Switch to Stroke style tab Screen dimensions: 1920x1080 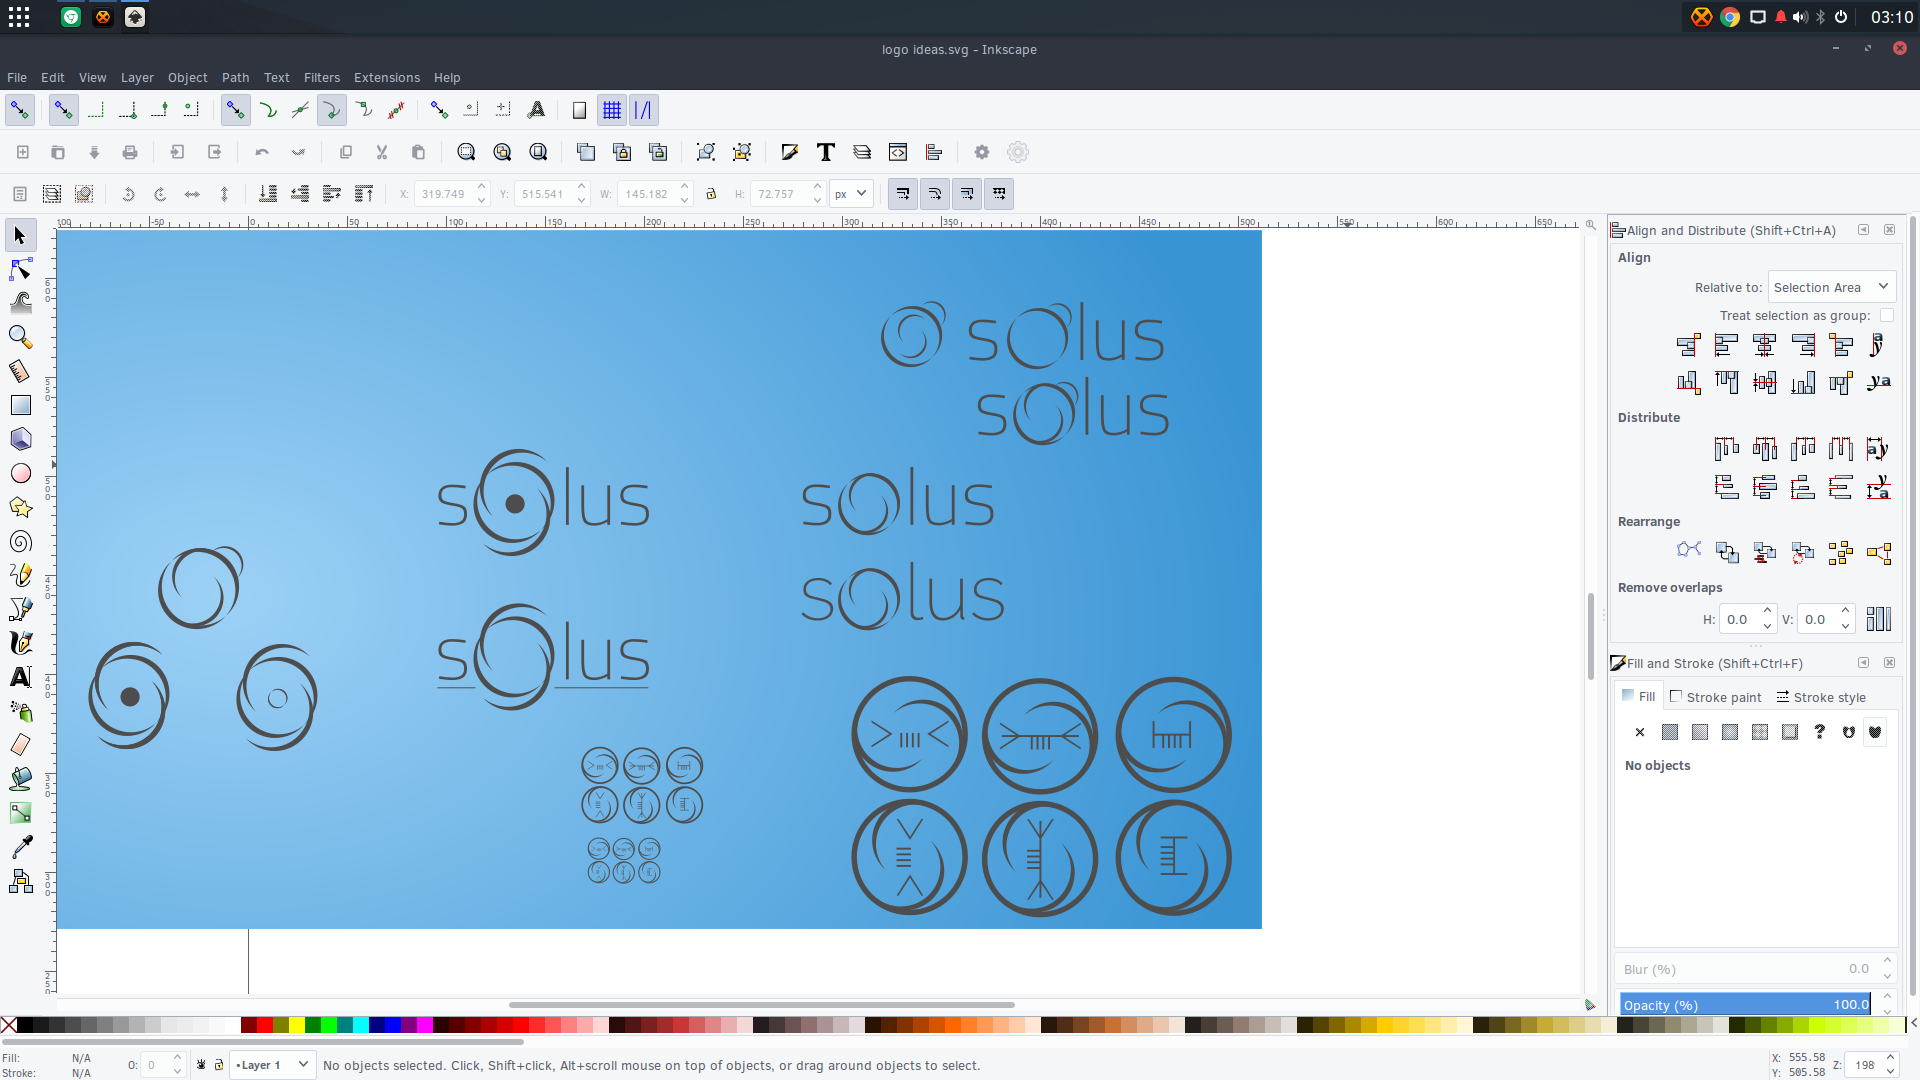click(1821, 697)
